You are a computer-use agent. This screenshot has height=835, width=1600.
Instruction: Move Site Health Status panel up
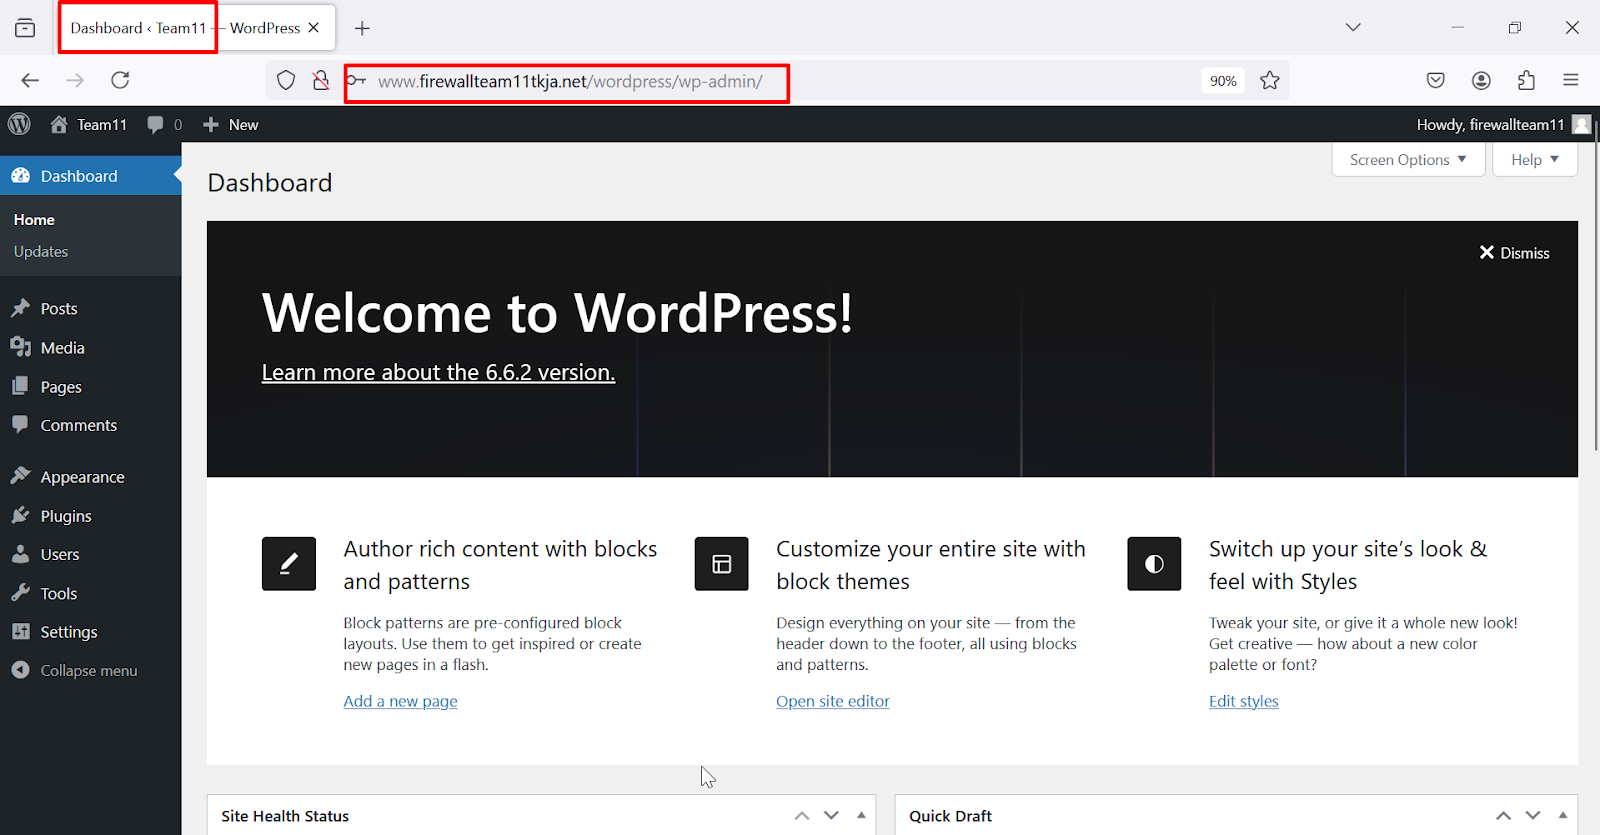(802, 816)
